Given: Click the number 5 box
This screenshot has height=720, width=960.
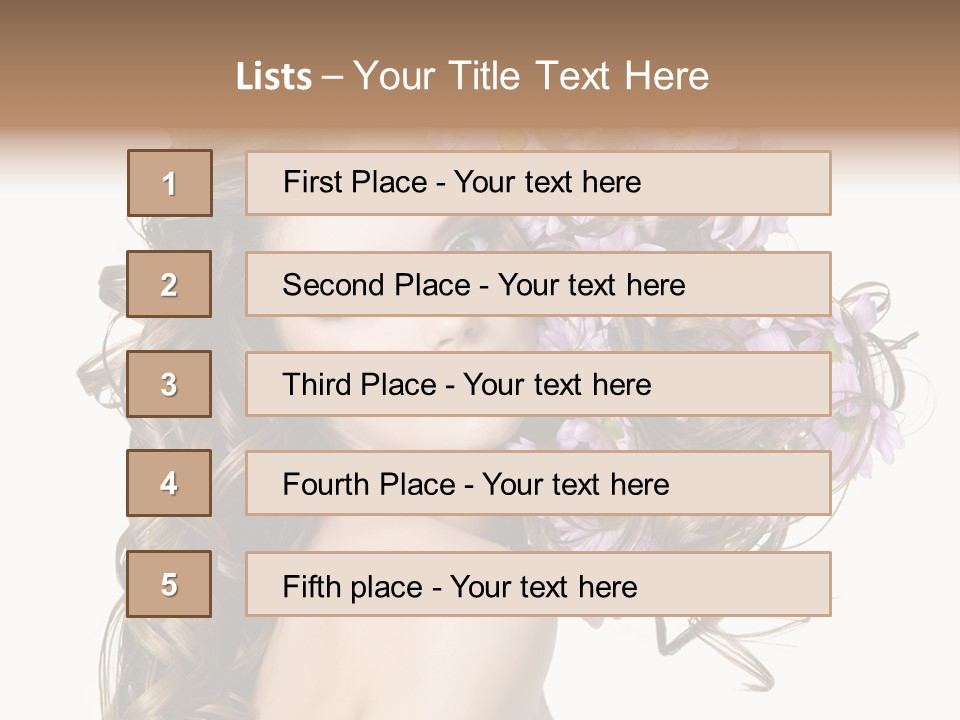Looking at the screenshot, I should pos(169,584).
